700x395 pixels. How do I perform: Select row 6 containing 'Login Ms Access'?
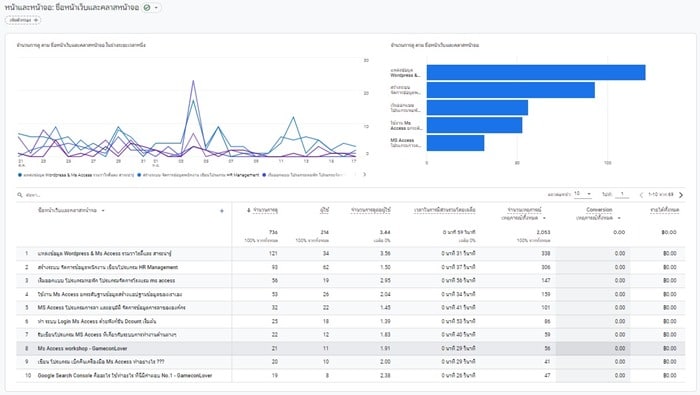[x=350, y=321]
